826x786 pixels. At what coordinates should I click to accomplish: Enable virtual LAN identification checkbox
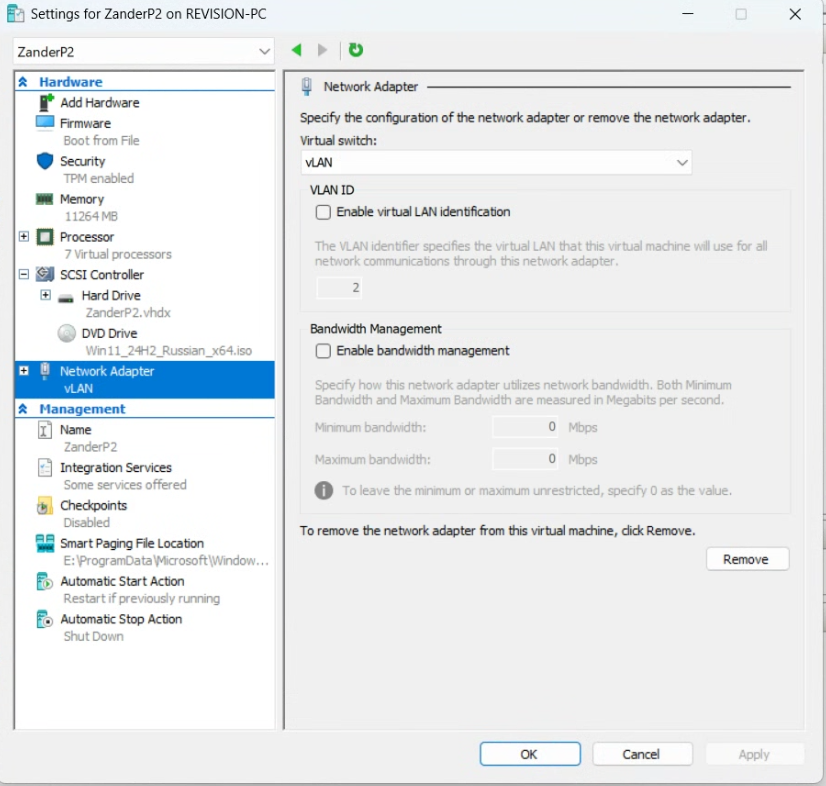(x=323, y=212)
